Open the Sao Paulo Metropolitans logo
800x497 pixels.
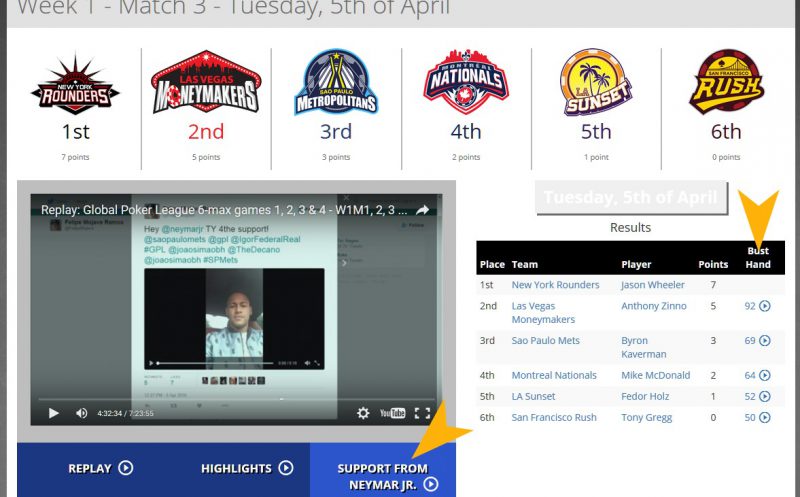(x=336, y=83)
